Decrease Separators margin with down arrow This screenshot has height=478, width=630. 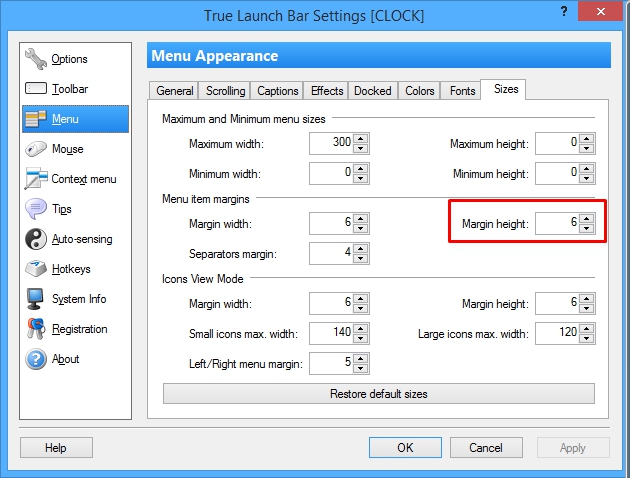tap(360, 258)
